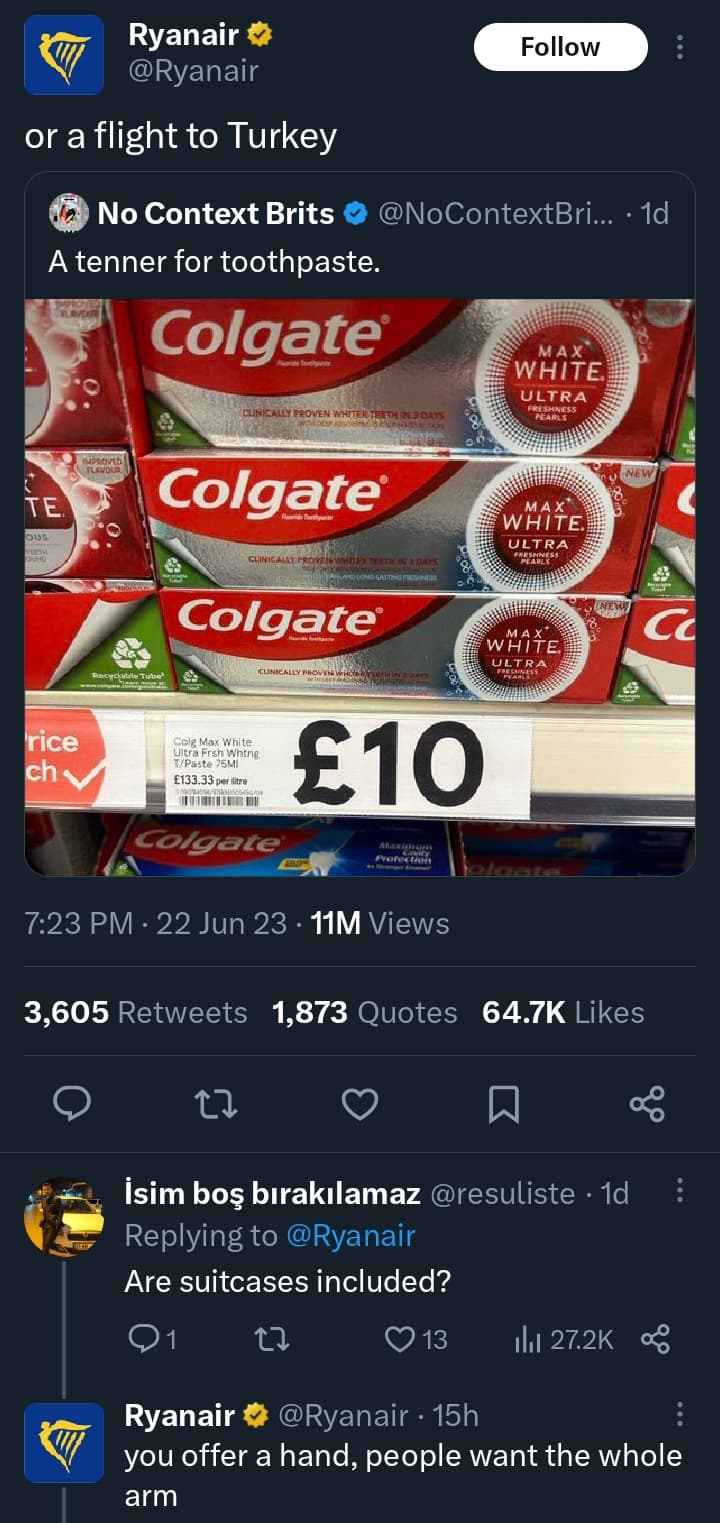Bookmark the main Ryanair tweet
The height and width of the screenshot is (1523, 720).
click(x=503, y=1104)
